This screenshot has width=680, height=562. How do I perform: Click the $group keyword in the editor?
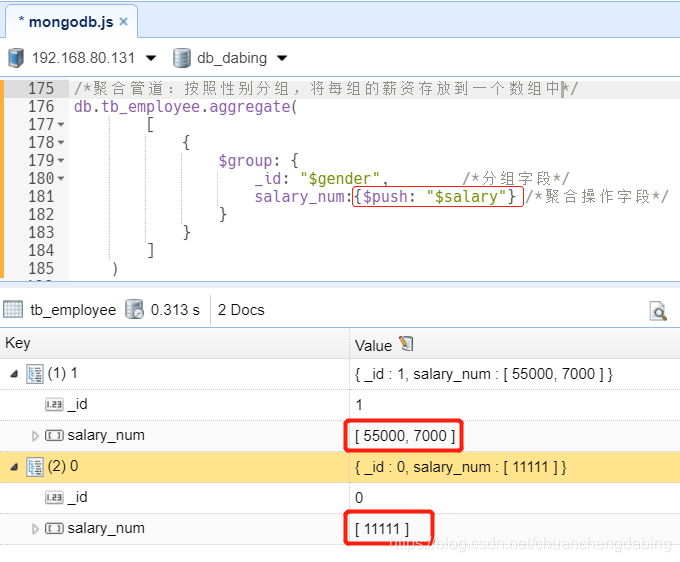(245, 161)
